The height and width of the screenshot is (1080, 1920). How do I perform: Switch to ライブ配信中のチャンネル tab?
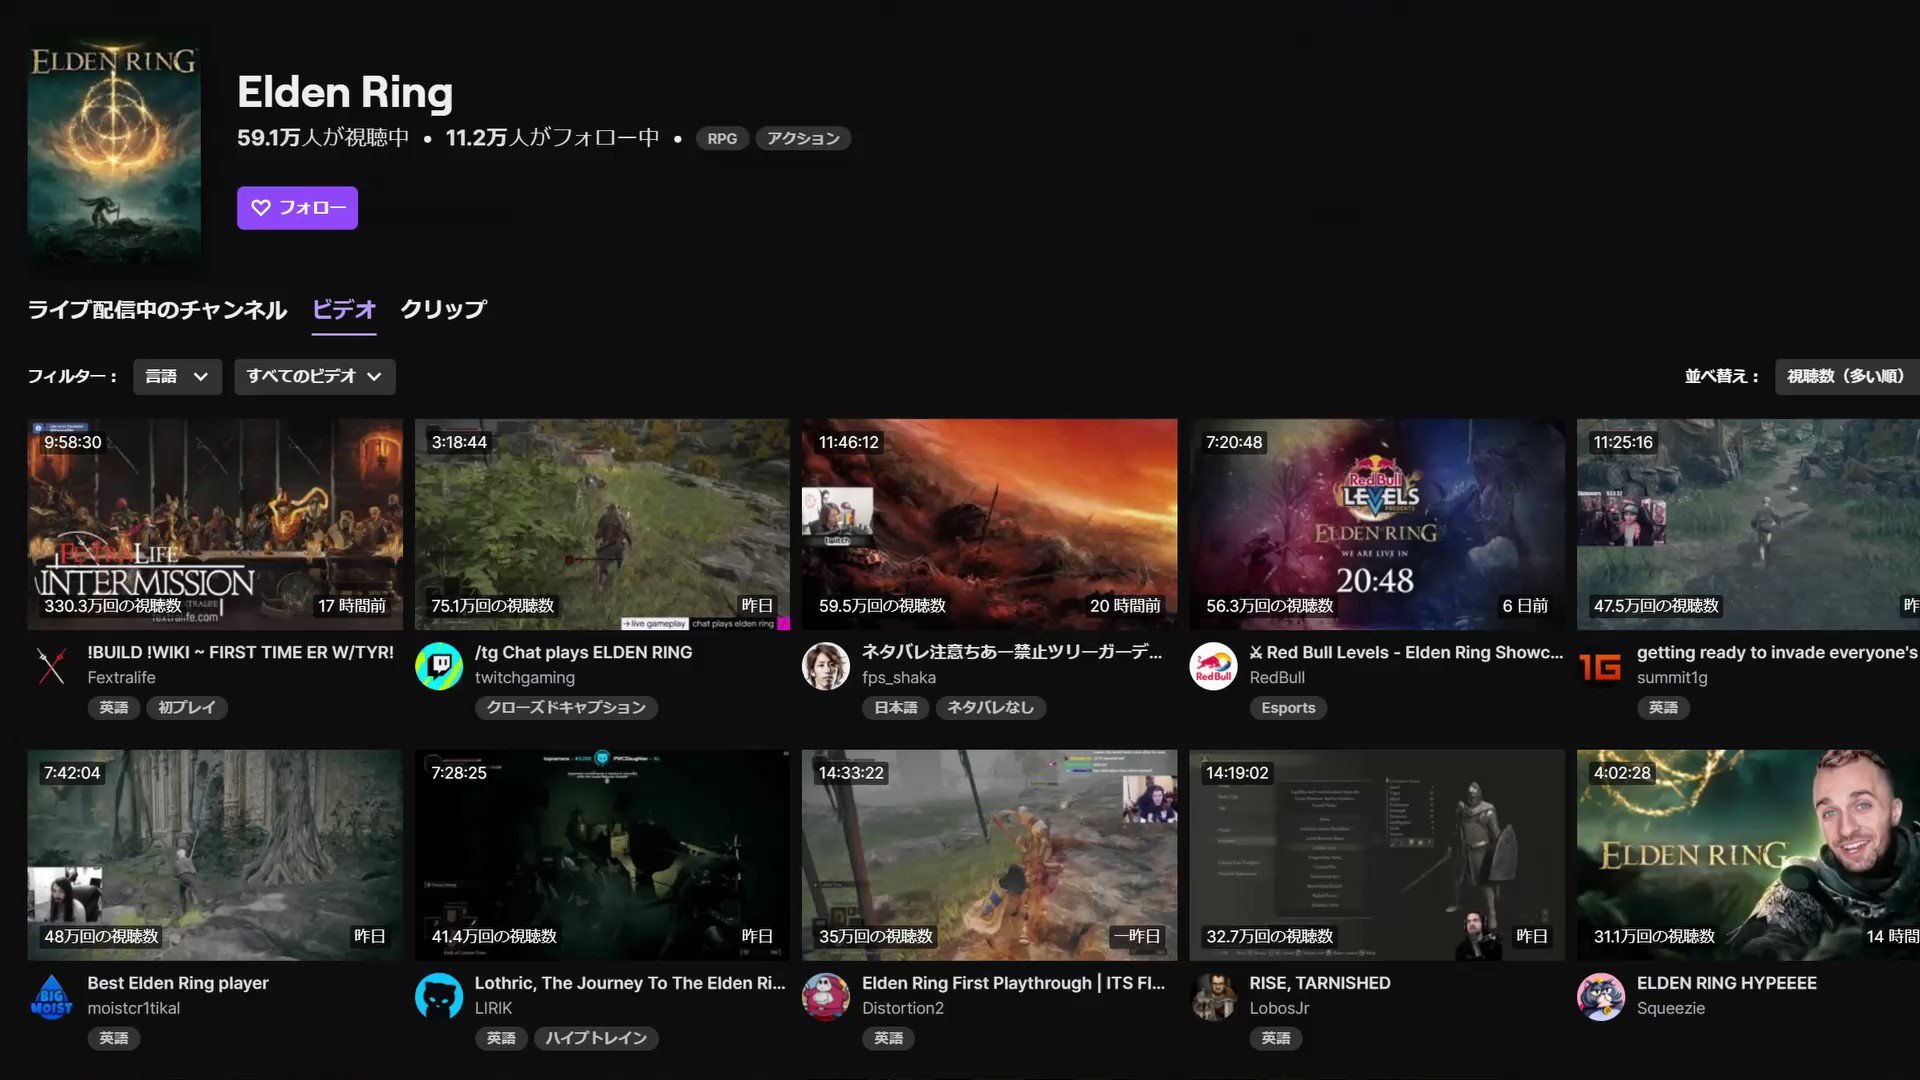157,310
